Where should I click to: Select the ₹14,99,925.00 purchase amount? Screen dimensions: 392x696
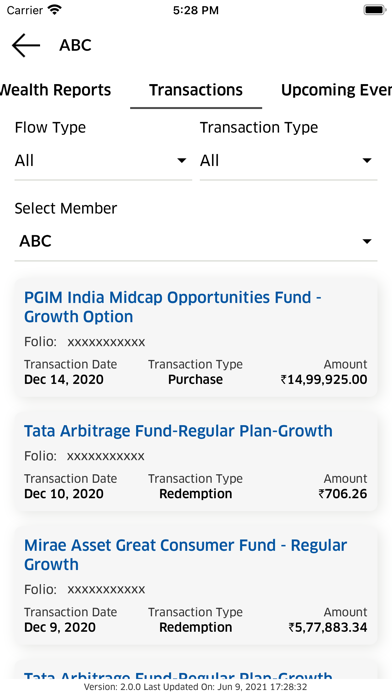click(x=324, y=380)
